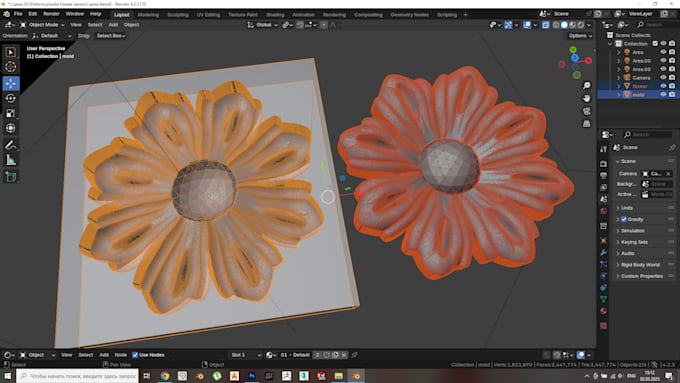Switch to the Shading workspace tab

pyautogui.click(x=275, y=15)
